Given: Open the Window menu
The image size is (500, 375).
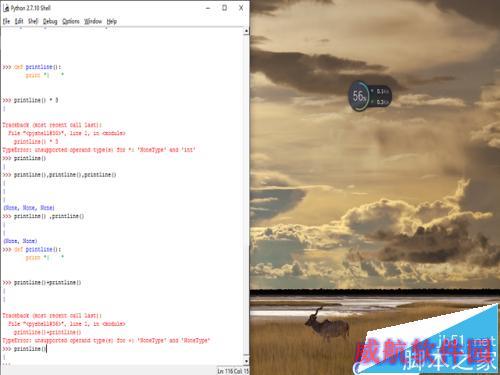Looking at the screenshot, I should 93,21.
